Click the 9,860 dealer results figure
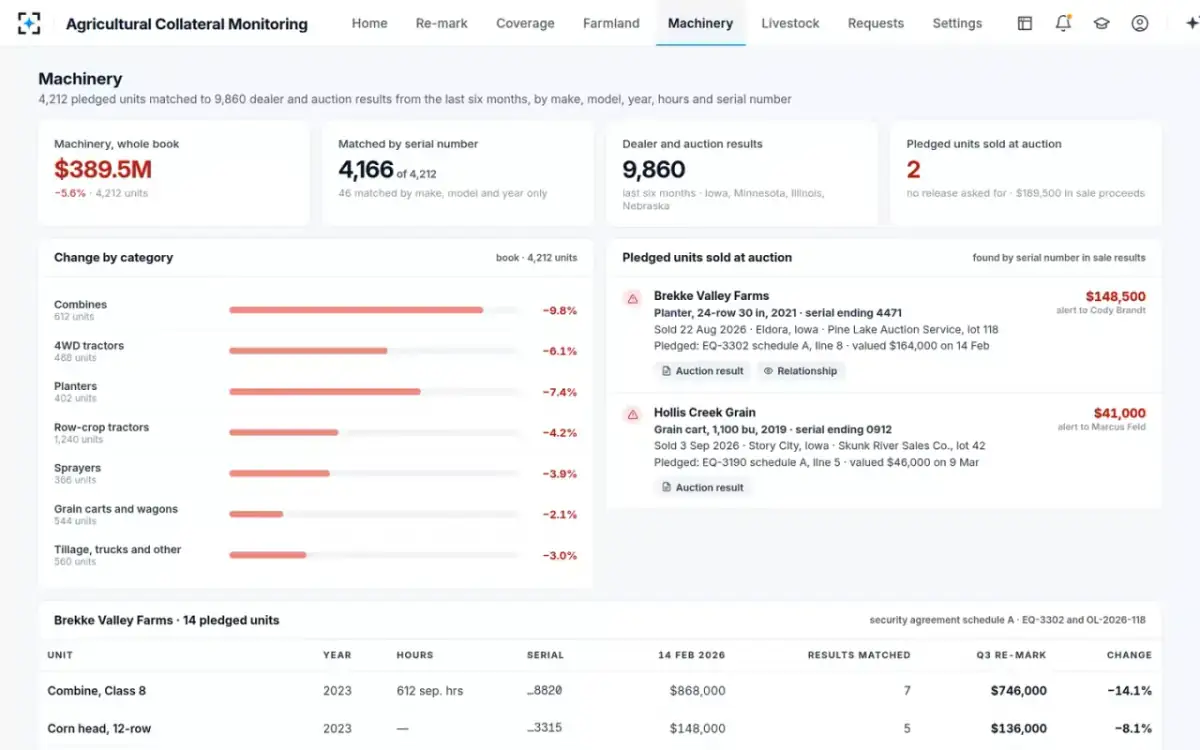This screenshot has width=1200, height=750. tap(654, 169)
